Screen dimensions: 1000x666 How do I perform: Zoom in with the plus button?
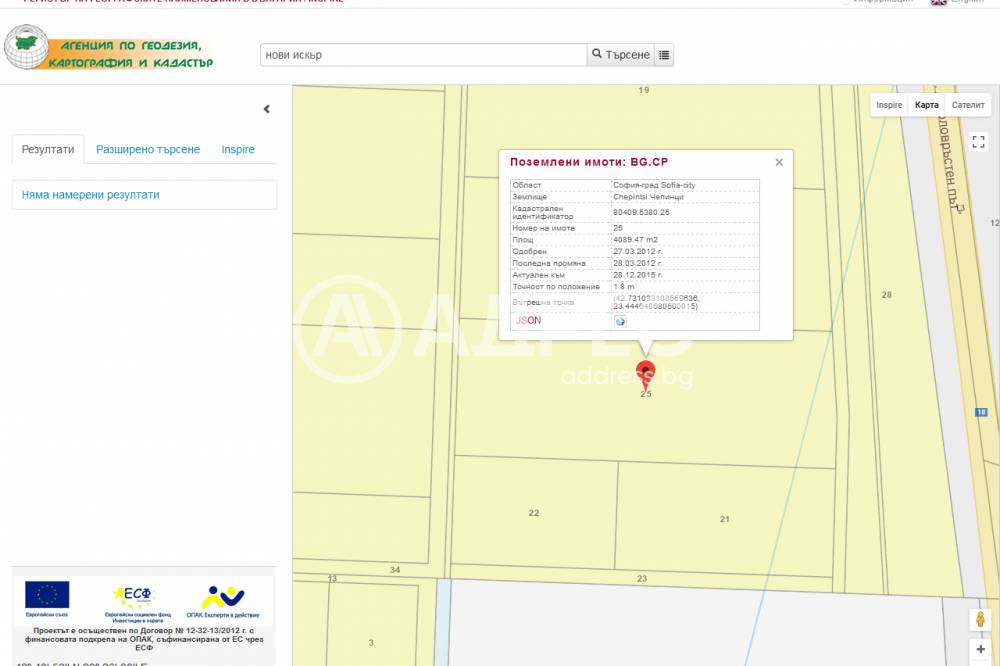click(x=980, y=650)
